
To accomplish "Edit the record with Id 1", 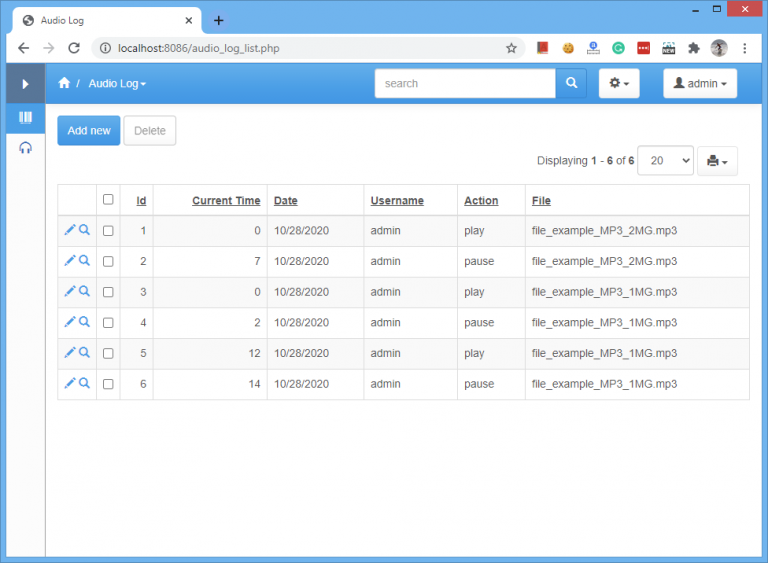I will pyautogui.click(x=70, y=230).
